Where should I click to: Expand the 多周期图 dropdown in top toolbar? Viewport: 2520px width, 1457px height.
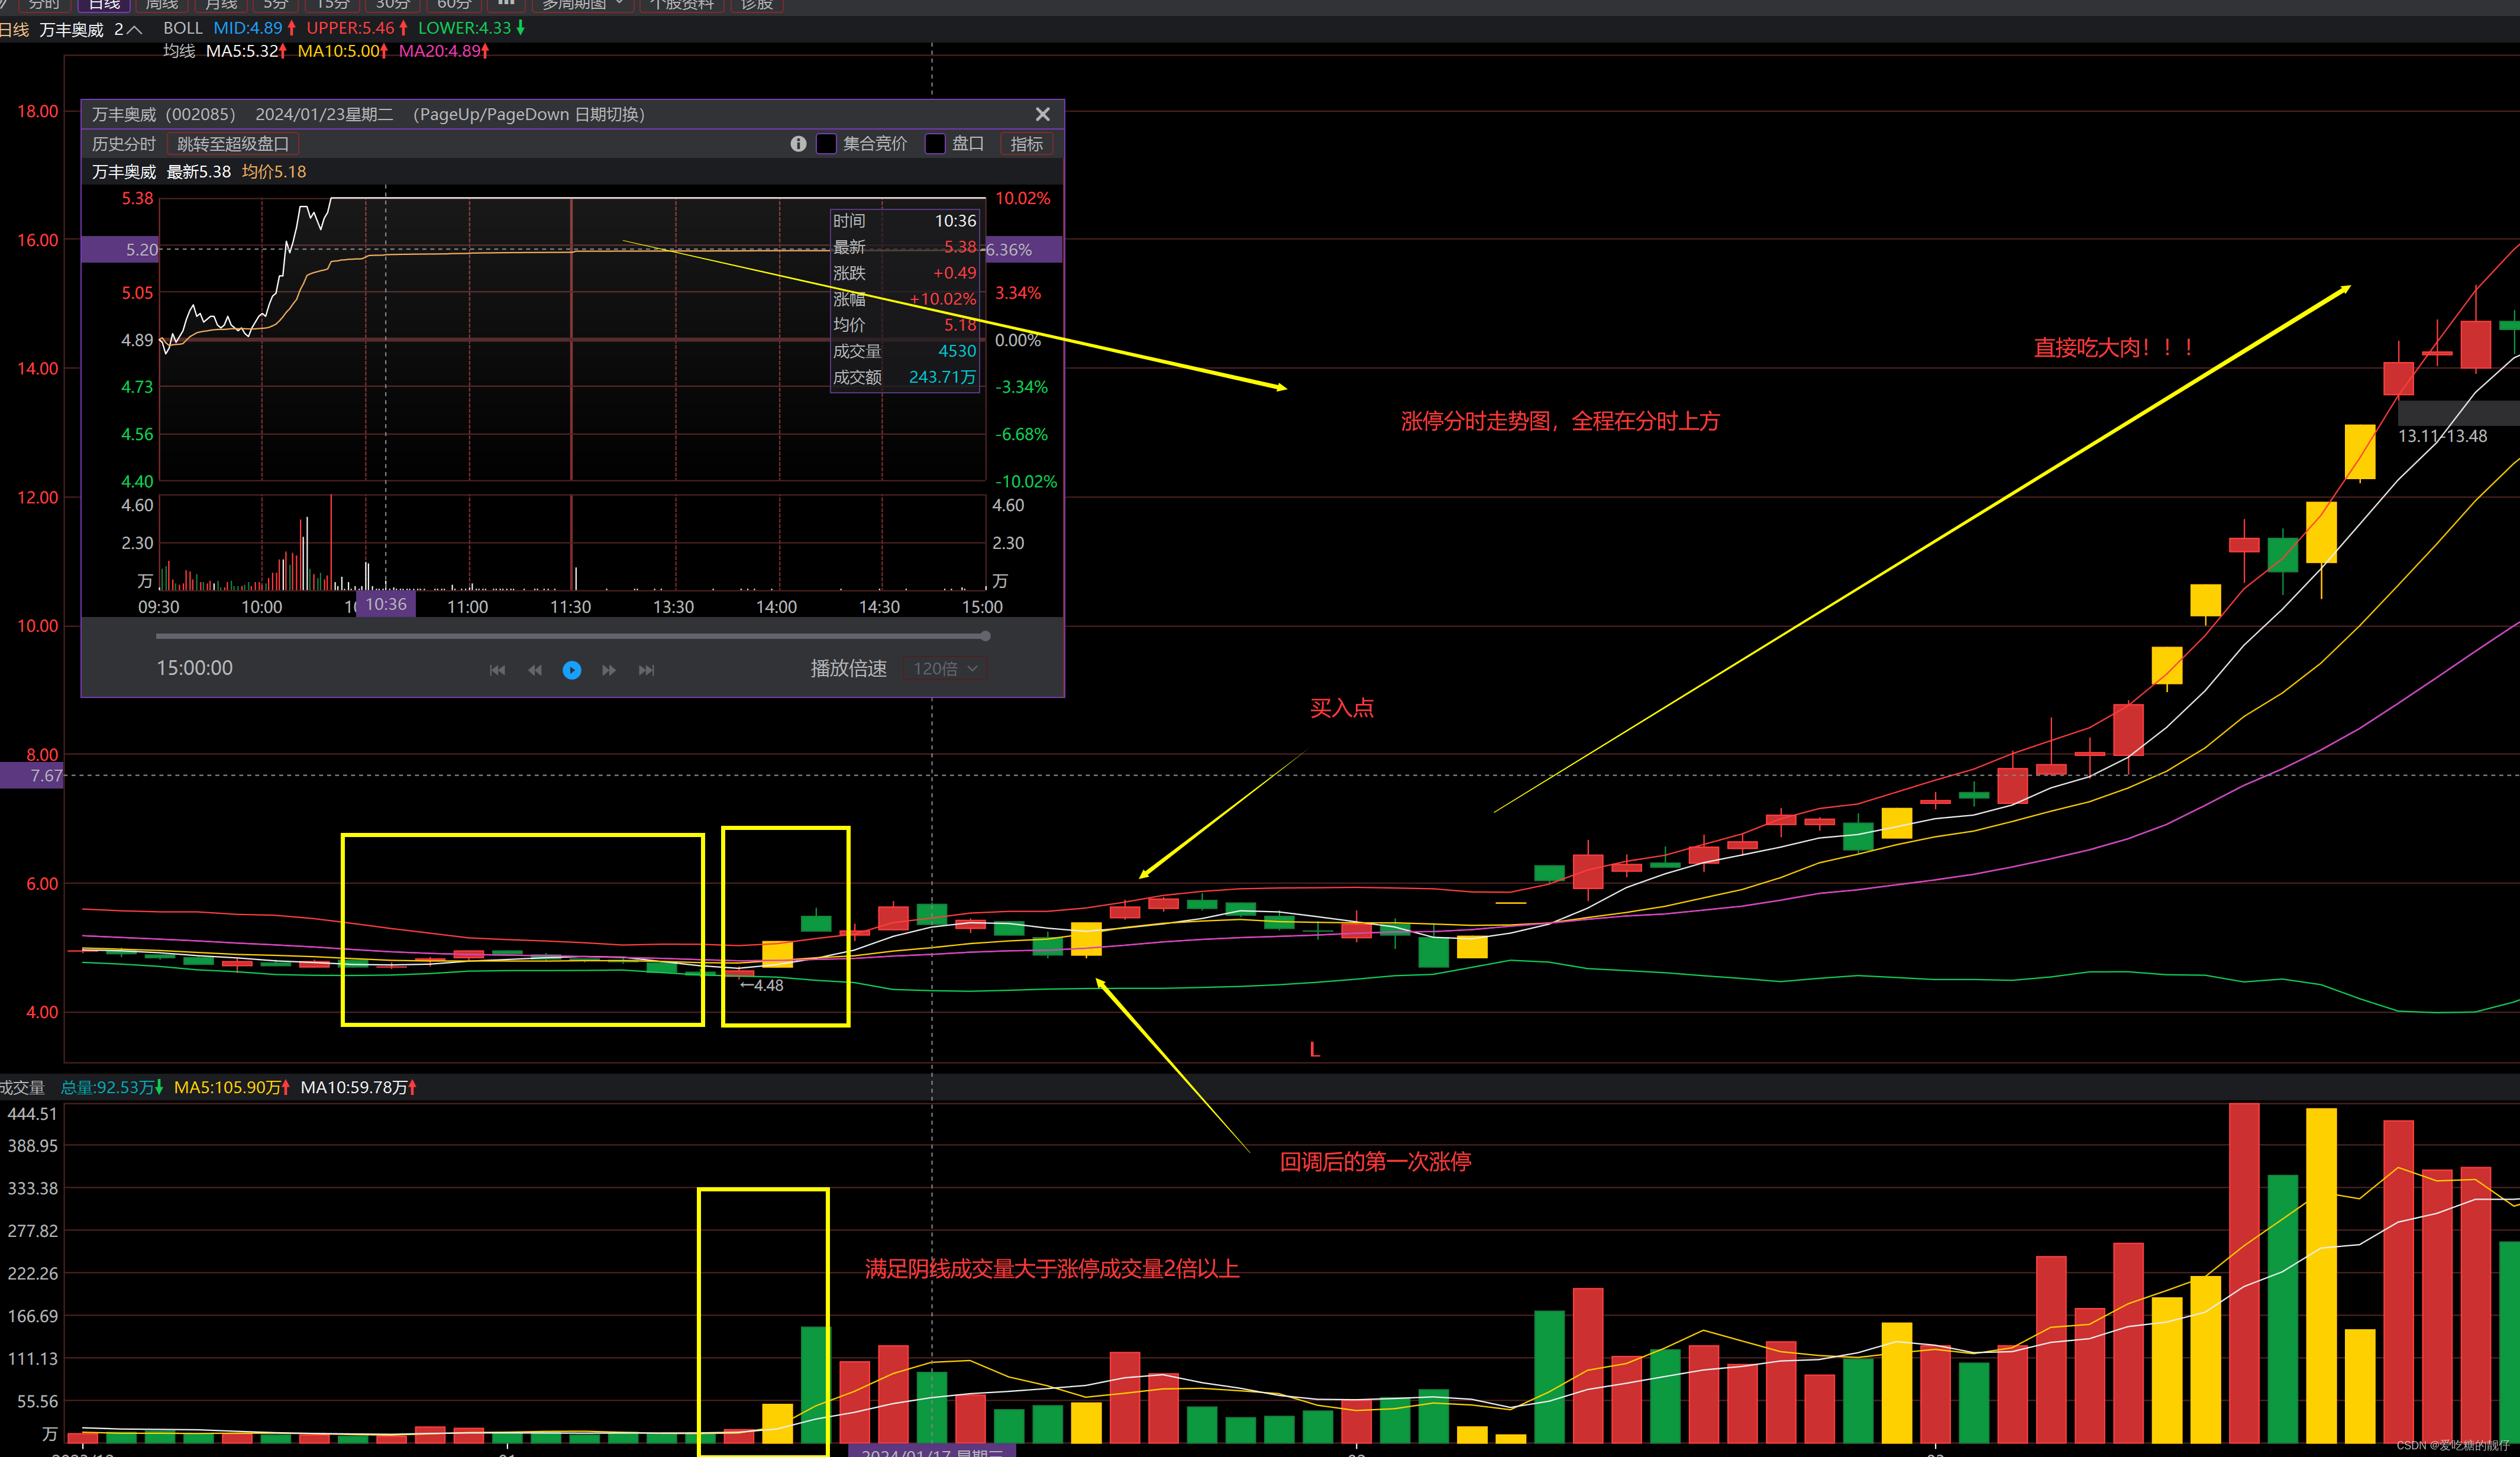(x=583, y=5)
